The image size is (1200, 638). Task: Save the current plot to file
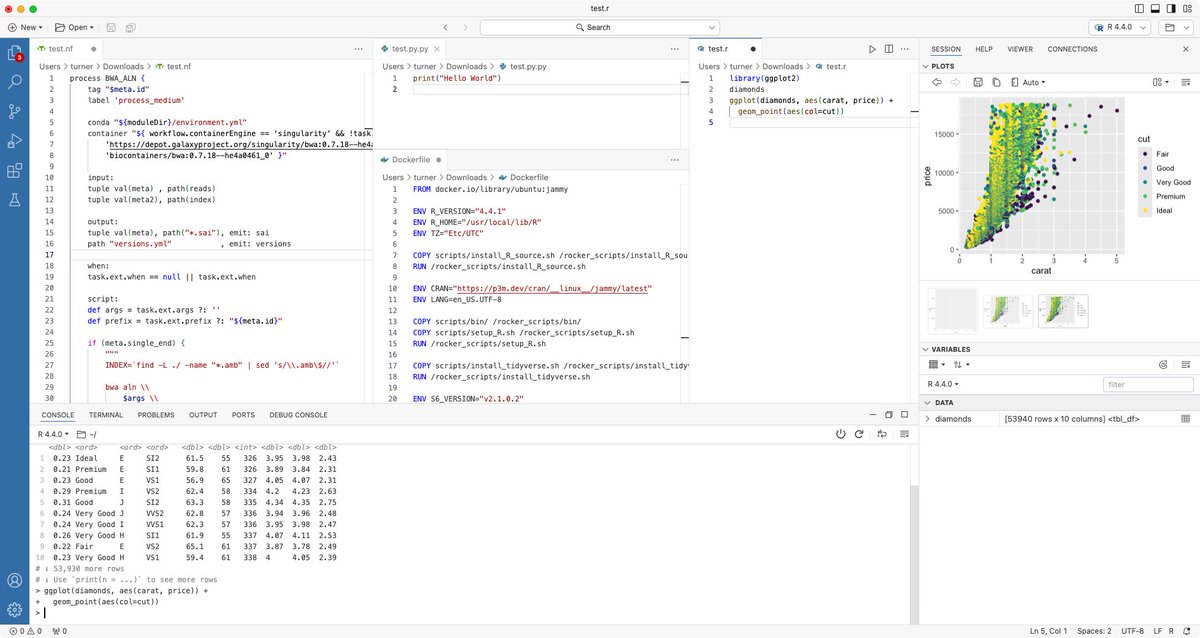[x=978, y=82]
